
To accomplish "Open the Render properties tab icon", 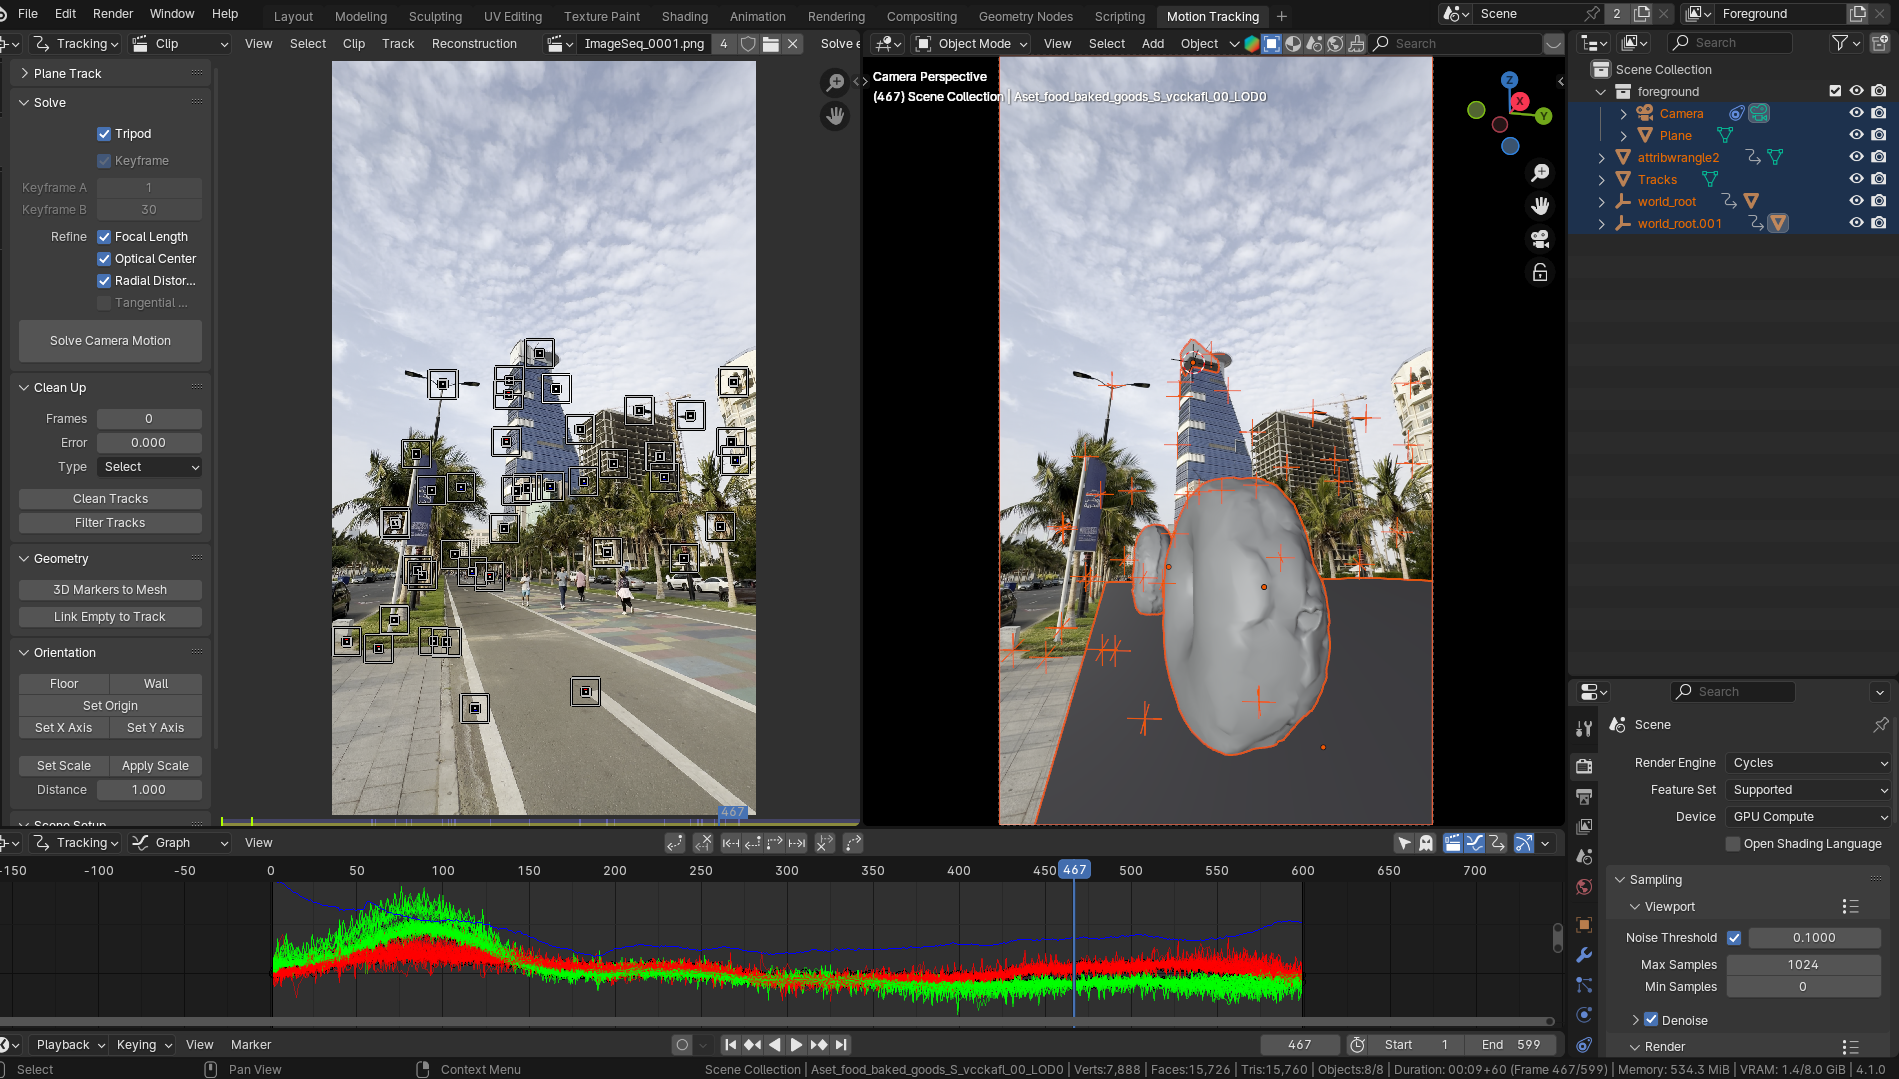I will tap(1584, 766).
